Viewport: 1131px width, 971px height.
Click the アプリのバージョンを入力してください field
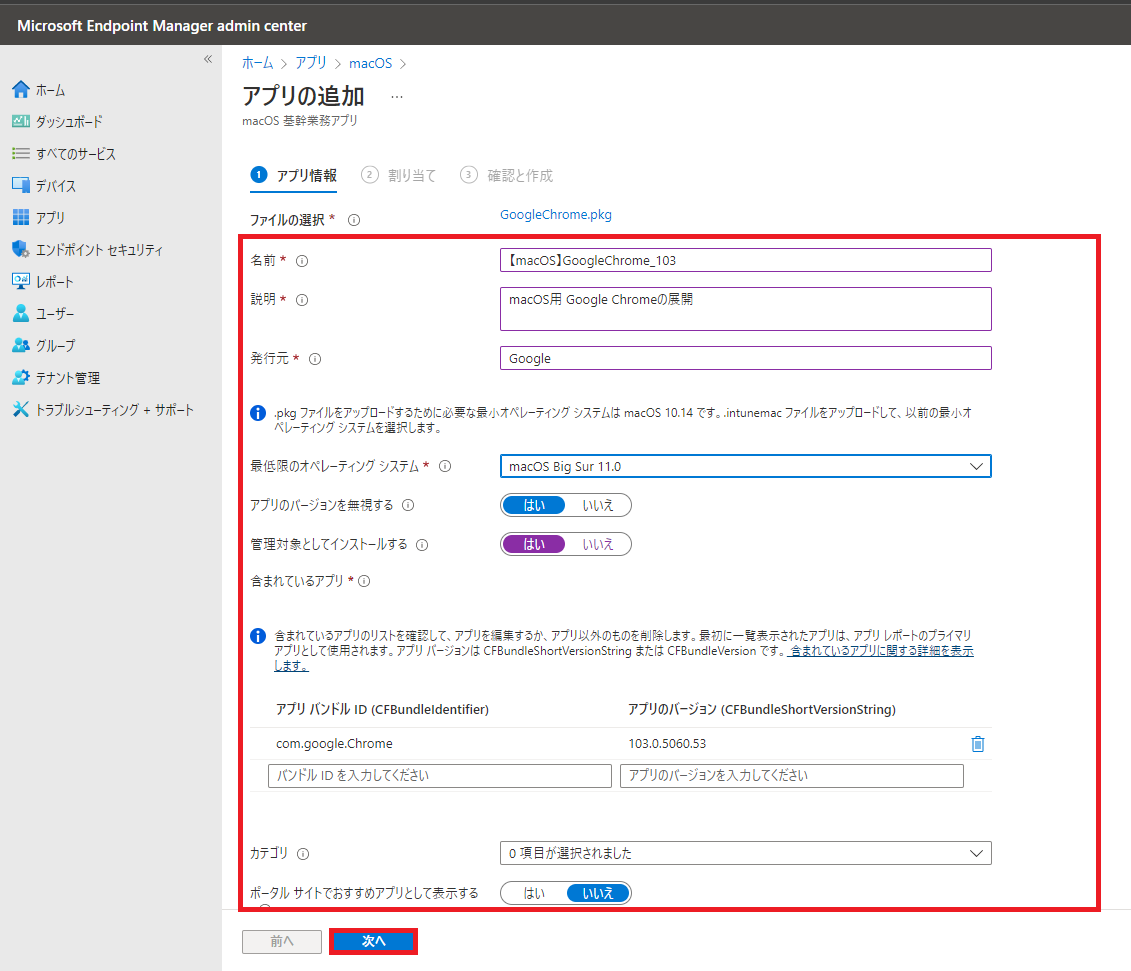tap(792, 776)
